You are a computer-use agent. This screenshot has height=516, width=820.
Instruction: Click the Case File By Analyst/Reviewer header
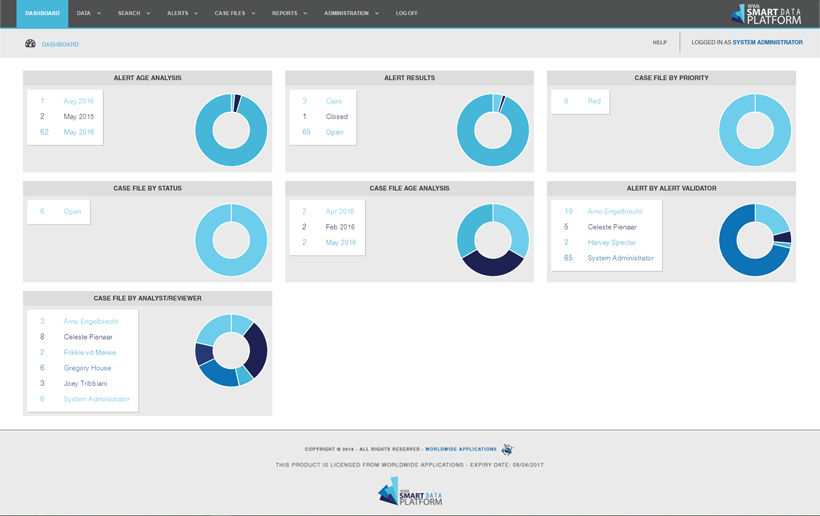click(147, 299)
